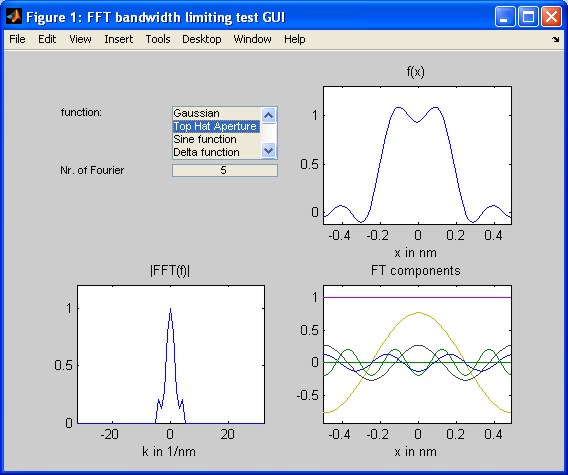Select Delta function in the list
This screenshot has width=568, height=475.
[x=216, y=152]
